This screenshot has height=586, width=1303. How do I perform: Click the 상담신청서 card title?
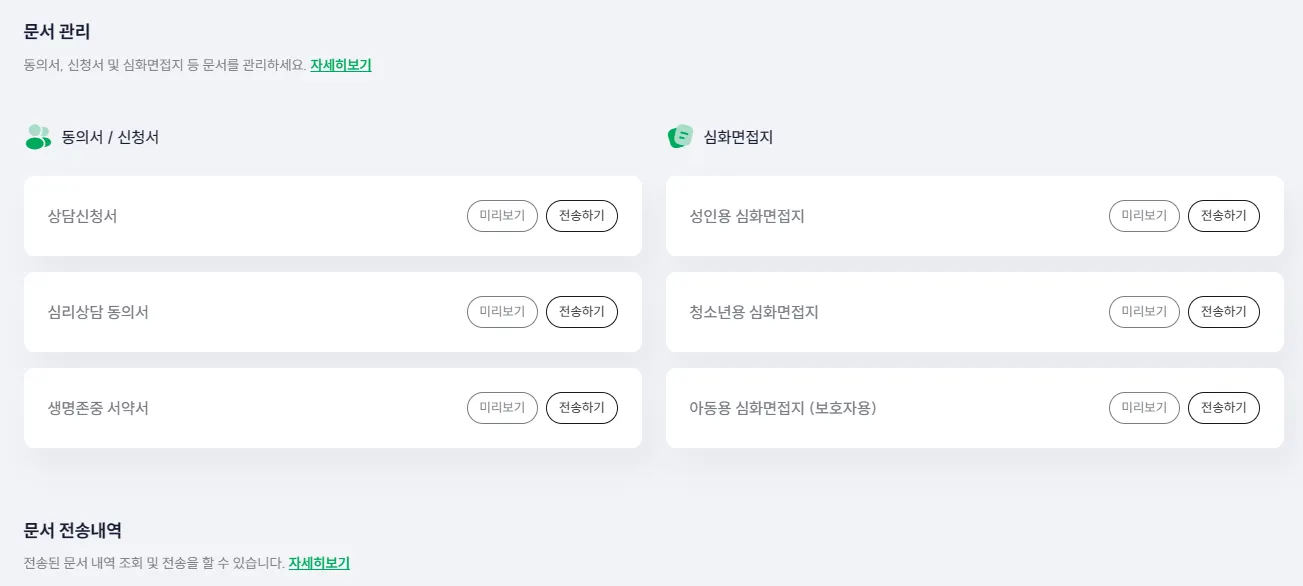(82, 216)
